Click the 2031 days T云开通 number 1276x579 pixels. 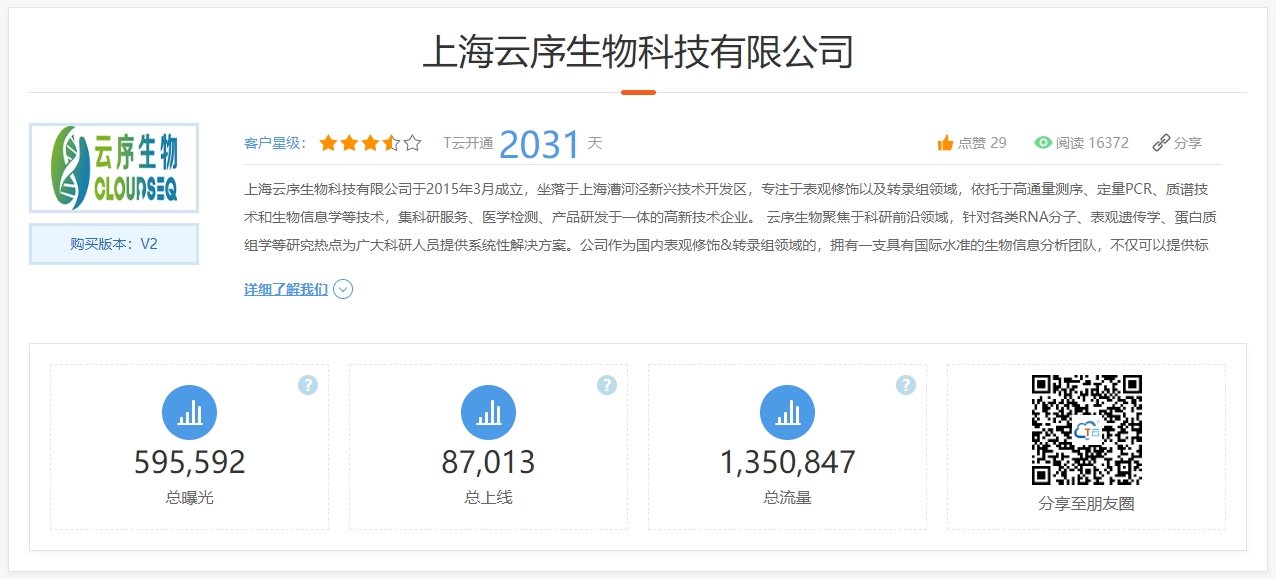[x=539, y=145]
